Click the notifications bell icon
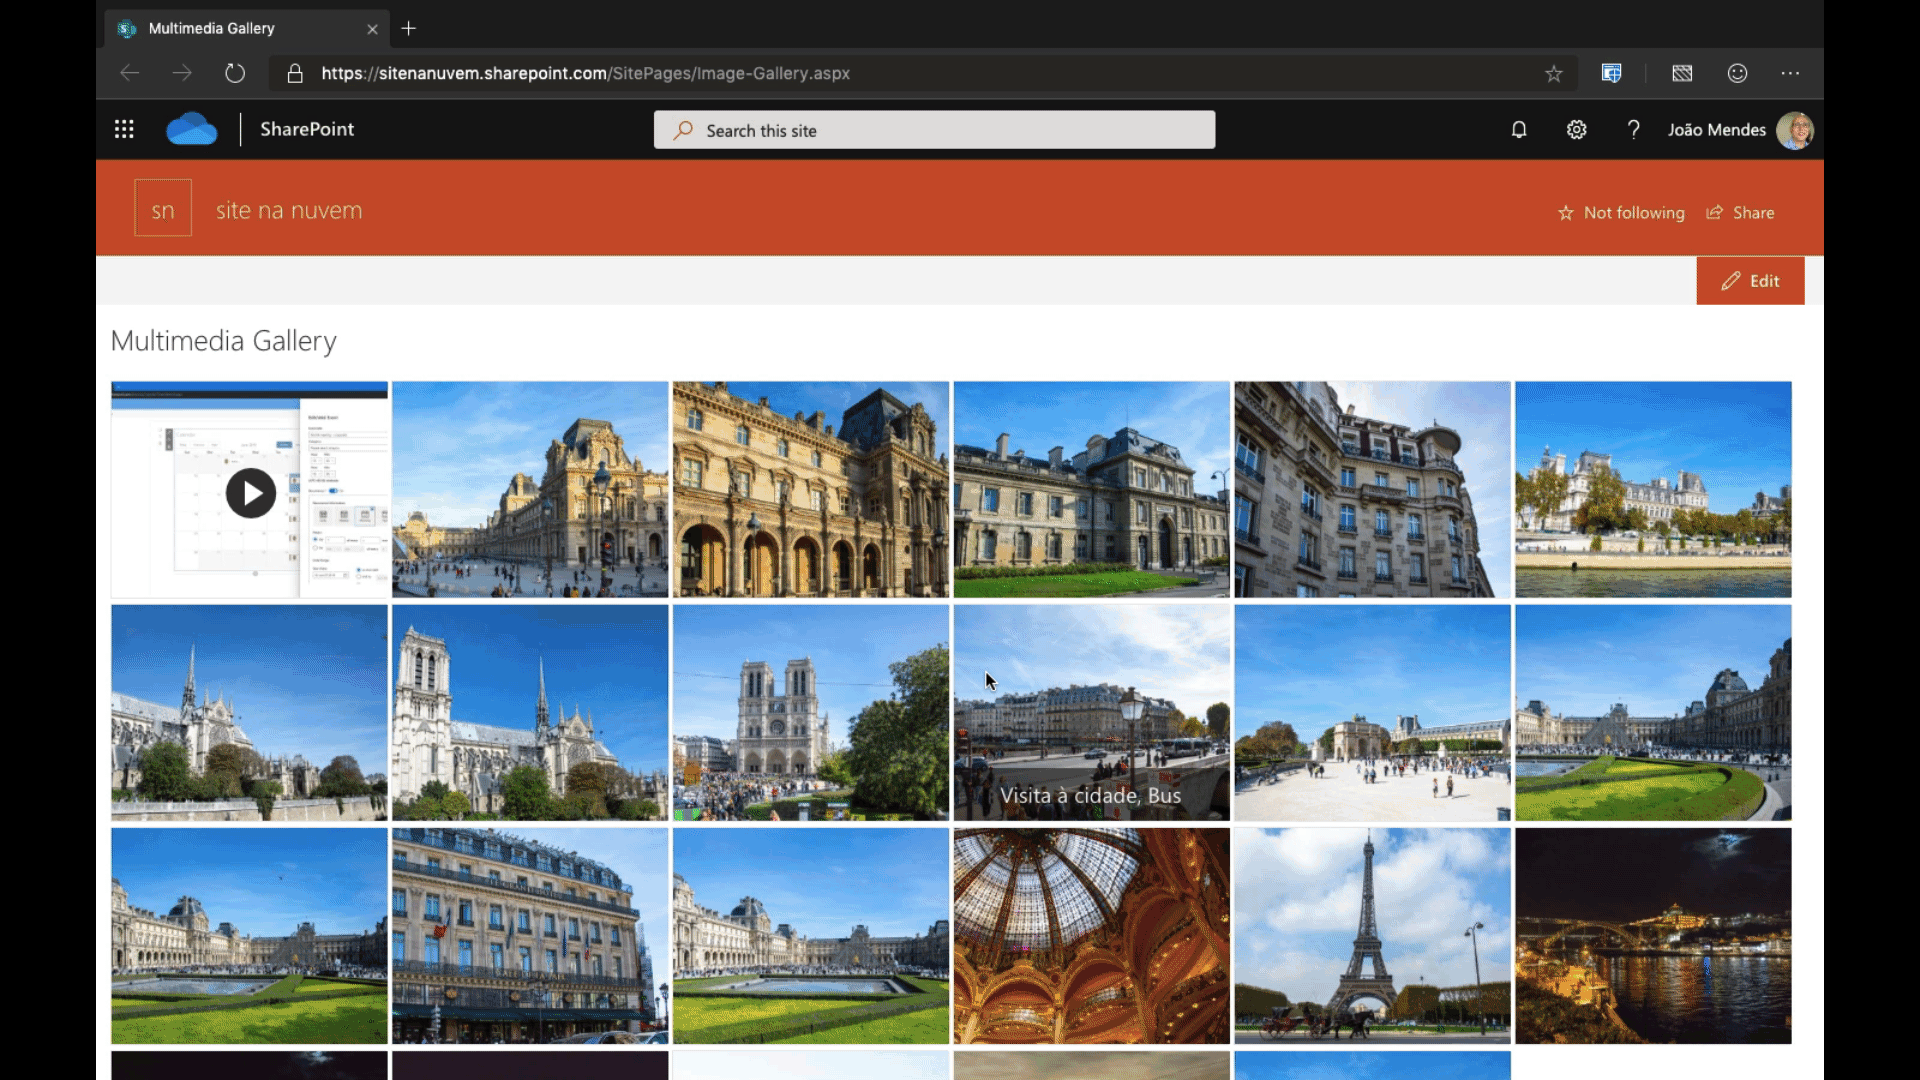Viewport: 1920px width, 1080px height. pos(1518,129)
